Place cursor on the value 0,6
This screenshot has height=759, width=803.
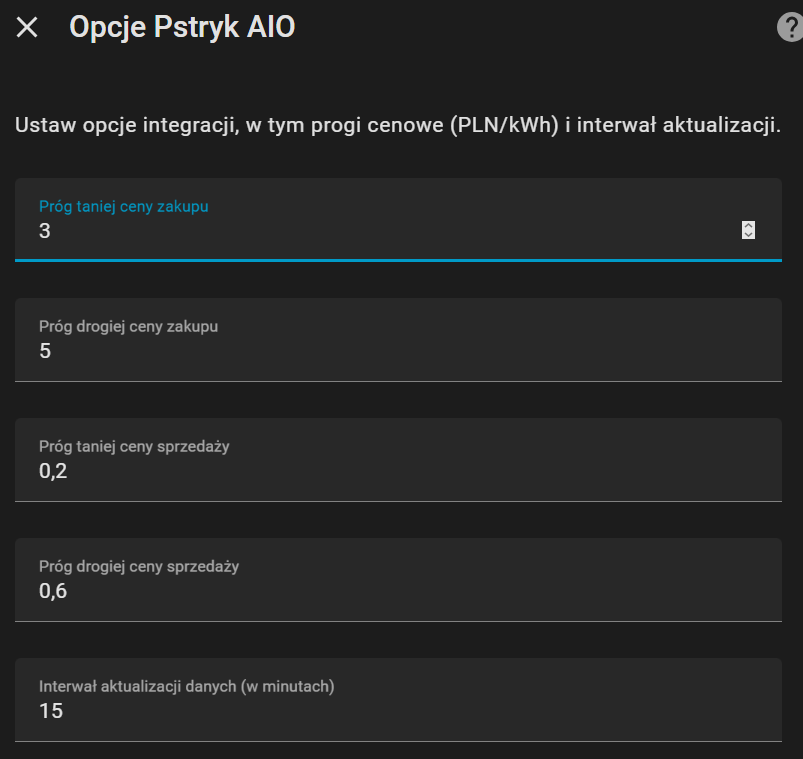coord(53,591)
